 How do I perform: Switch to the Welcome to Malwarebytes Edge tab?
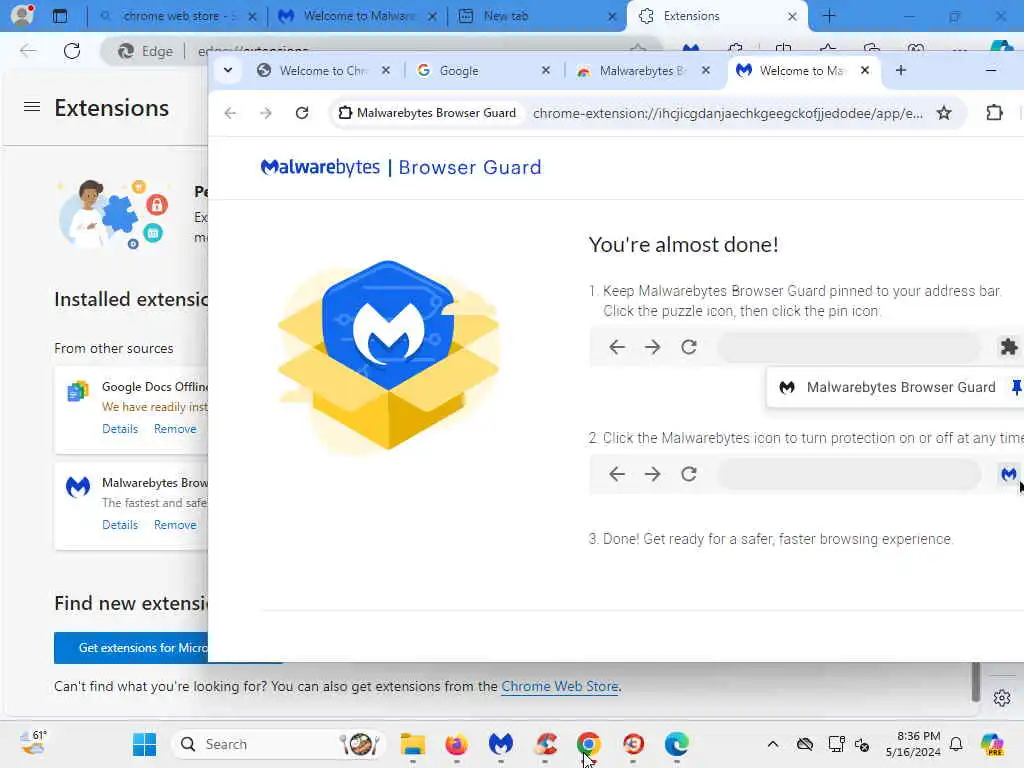coord(357,16)
